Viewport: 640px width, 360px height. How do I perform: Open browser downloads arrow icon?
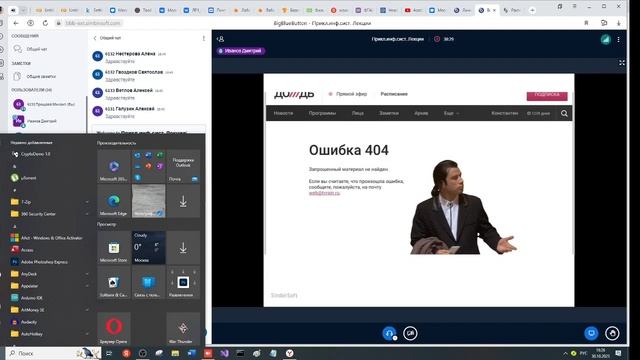coord(619,23)
